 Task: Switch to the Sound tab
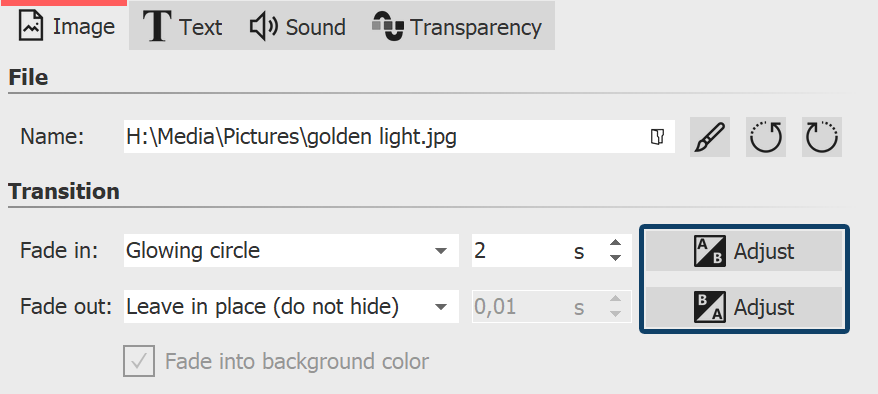298,26
